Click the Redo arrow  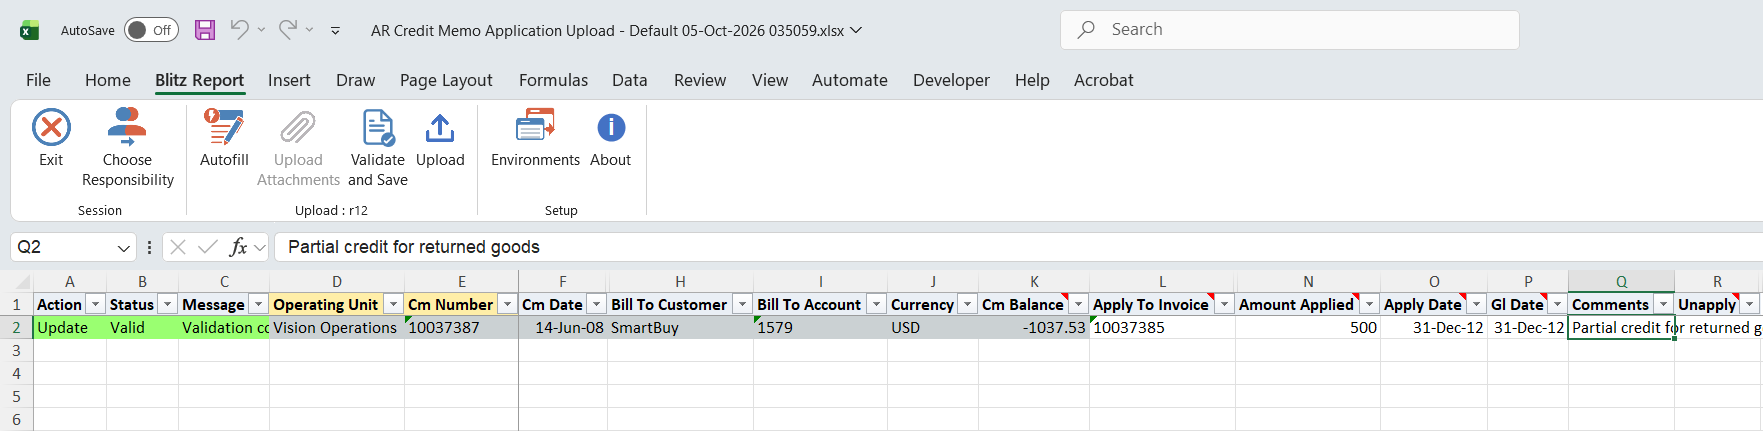[x=287, y=30]
